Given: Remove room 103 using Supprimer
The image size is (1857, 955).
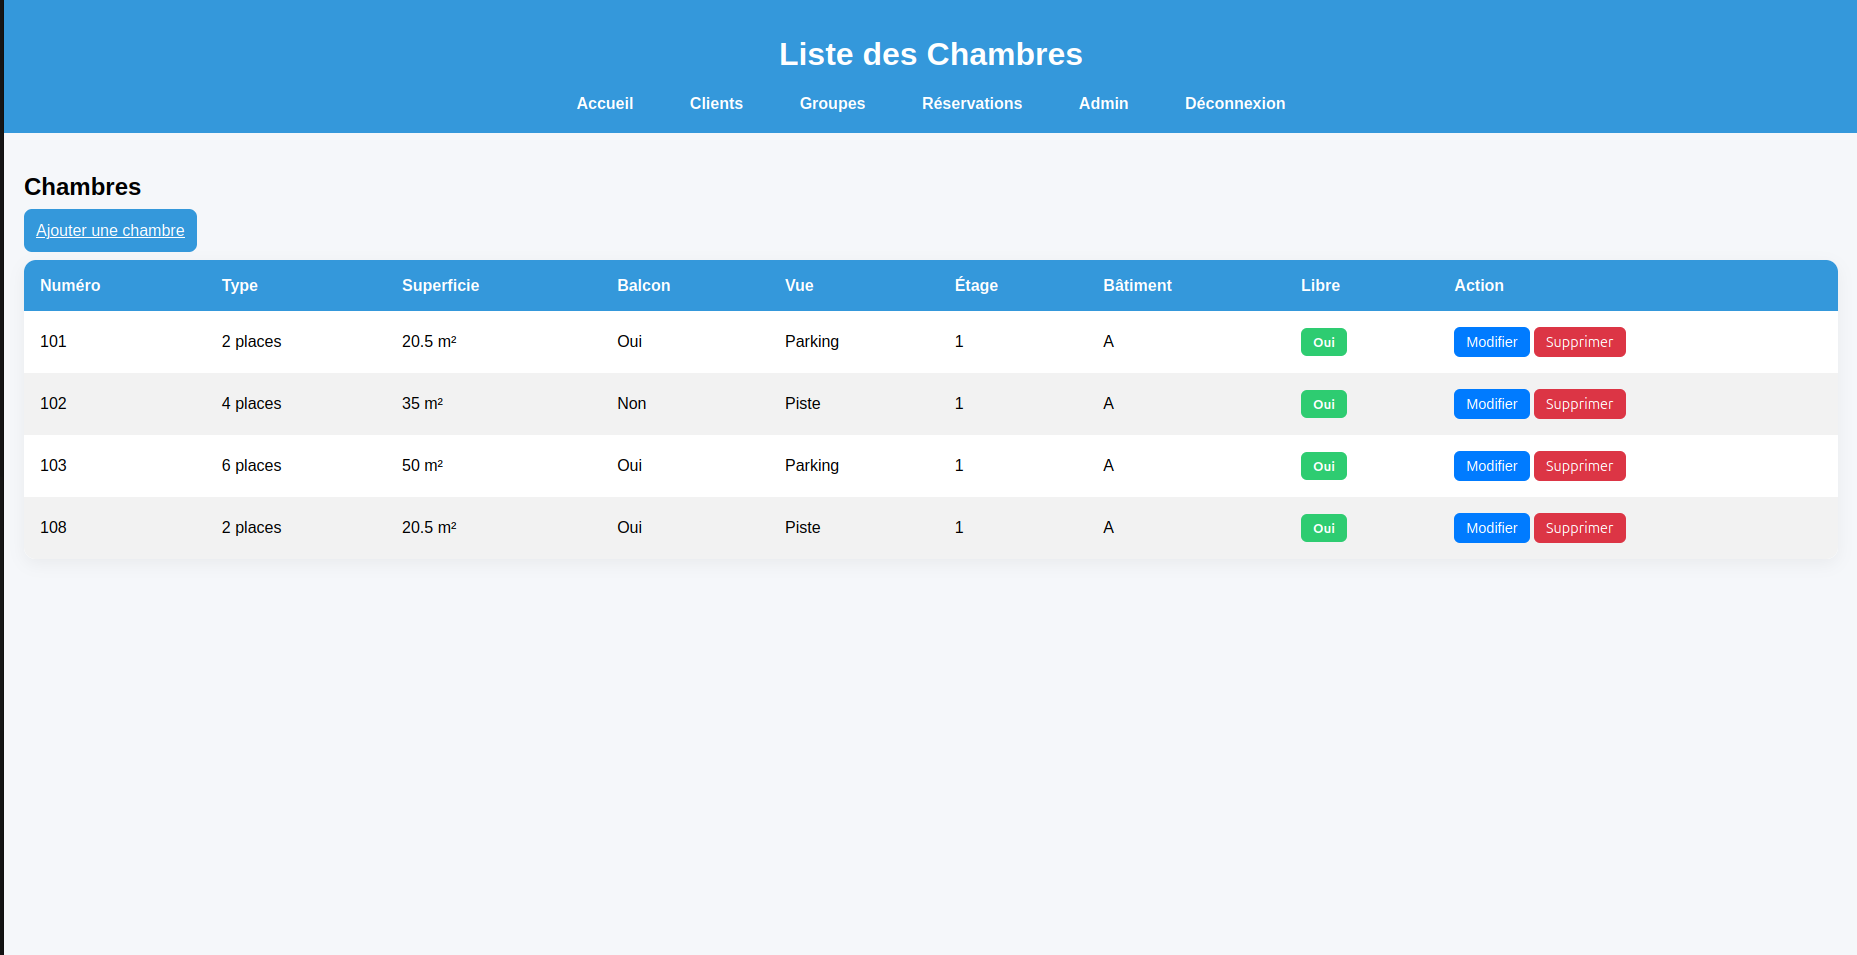Looking at the screenshot, I should click(x=1578, y=466).
